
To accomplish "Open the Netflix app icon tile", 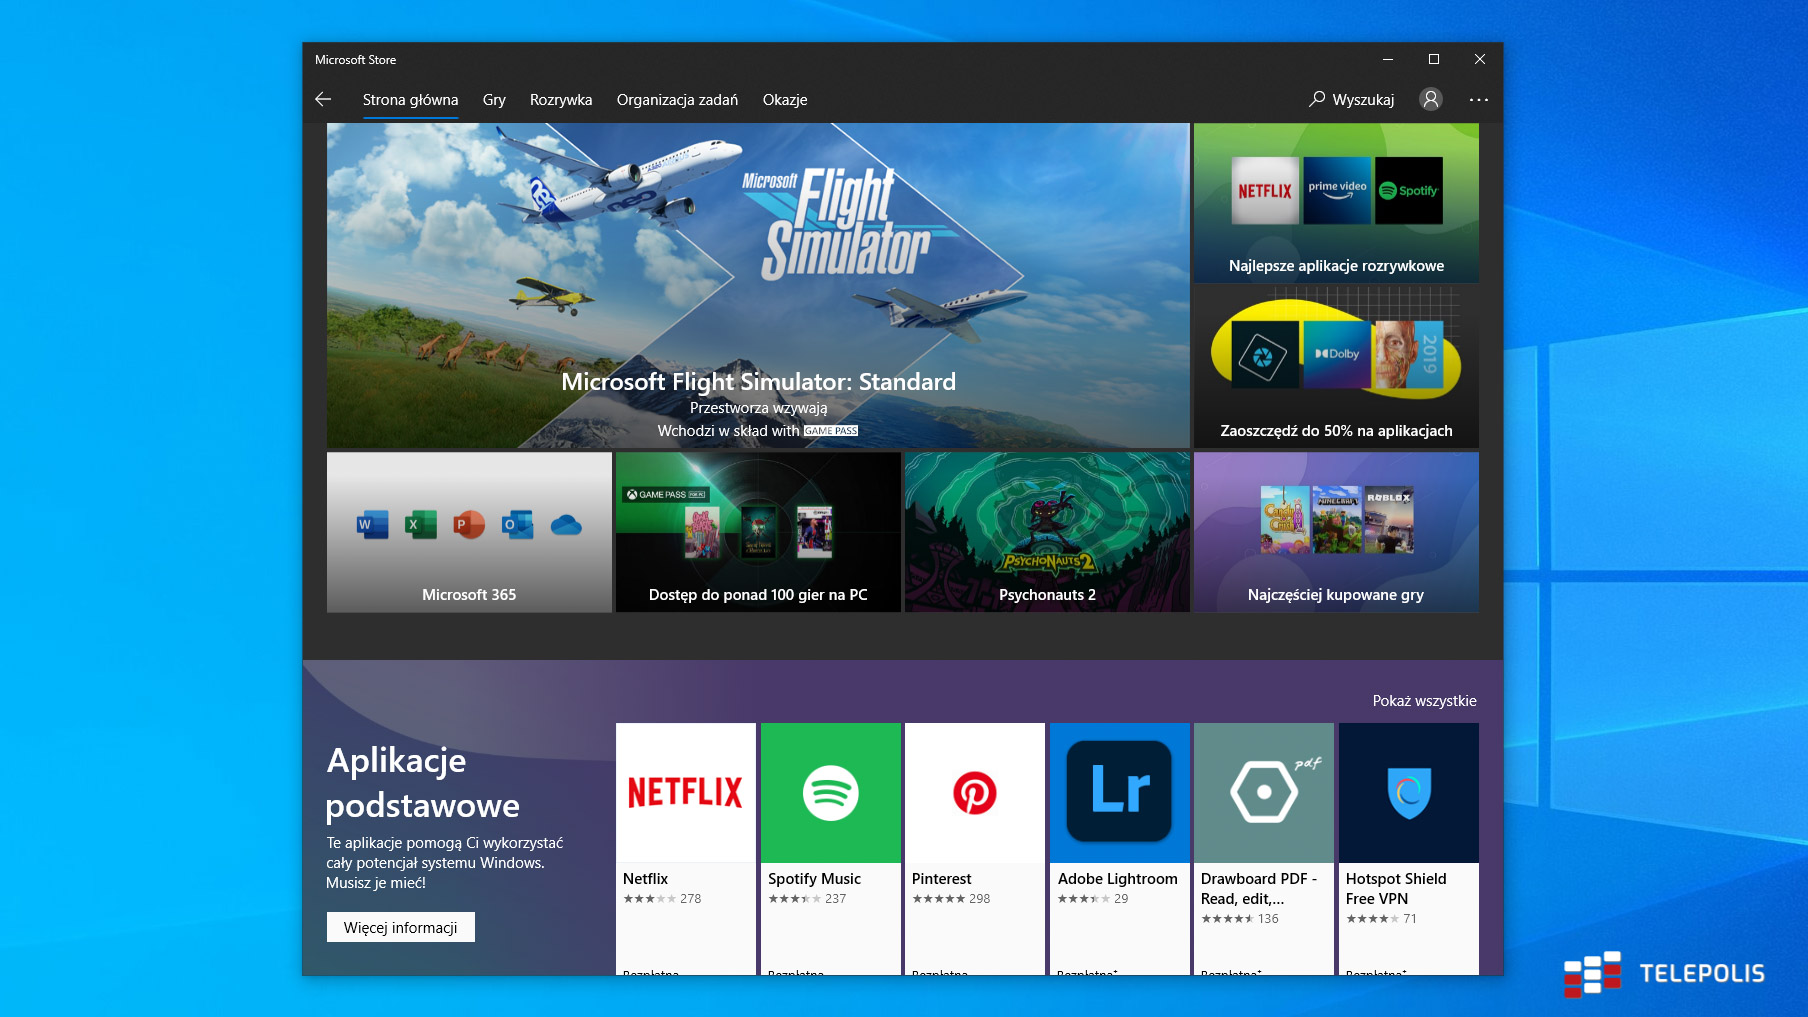I will pos(686,793).
